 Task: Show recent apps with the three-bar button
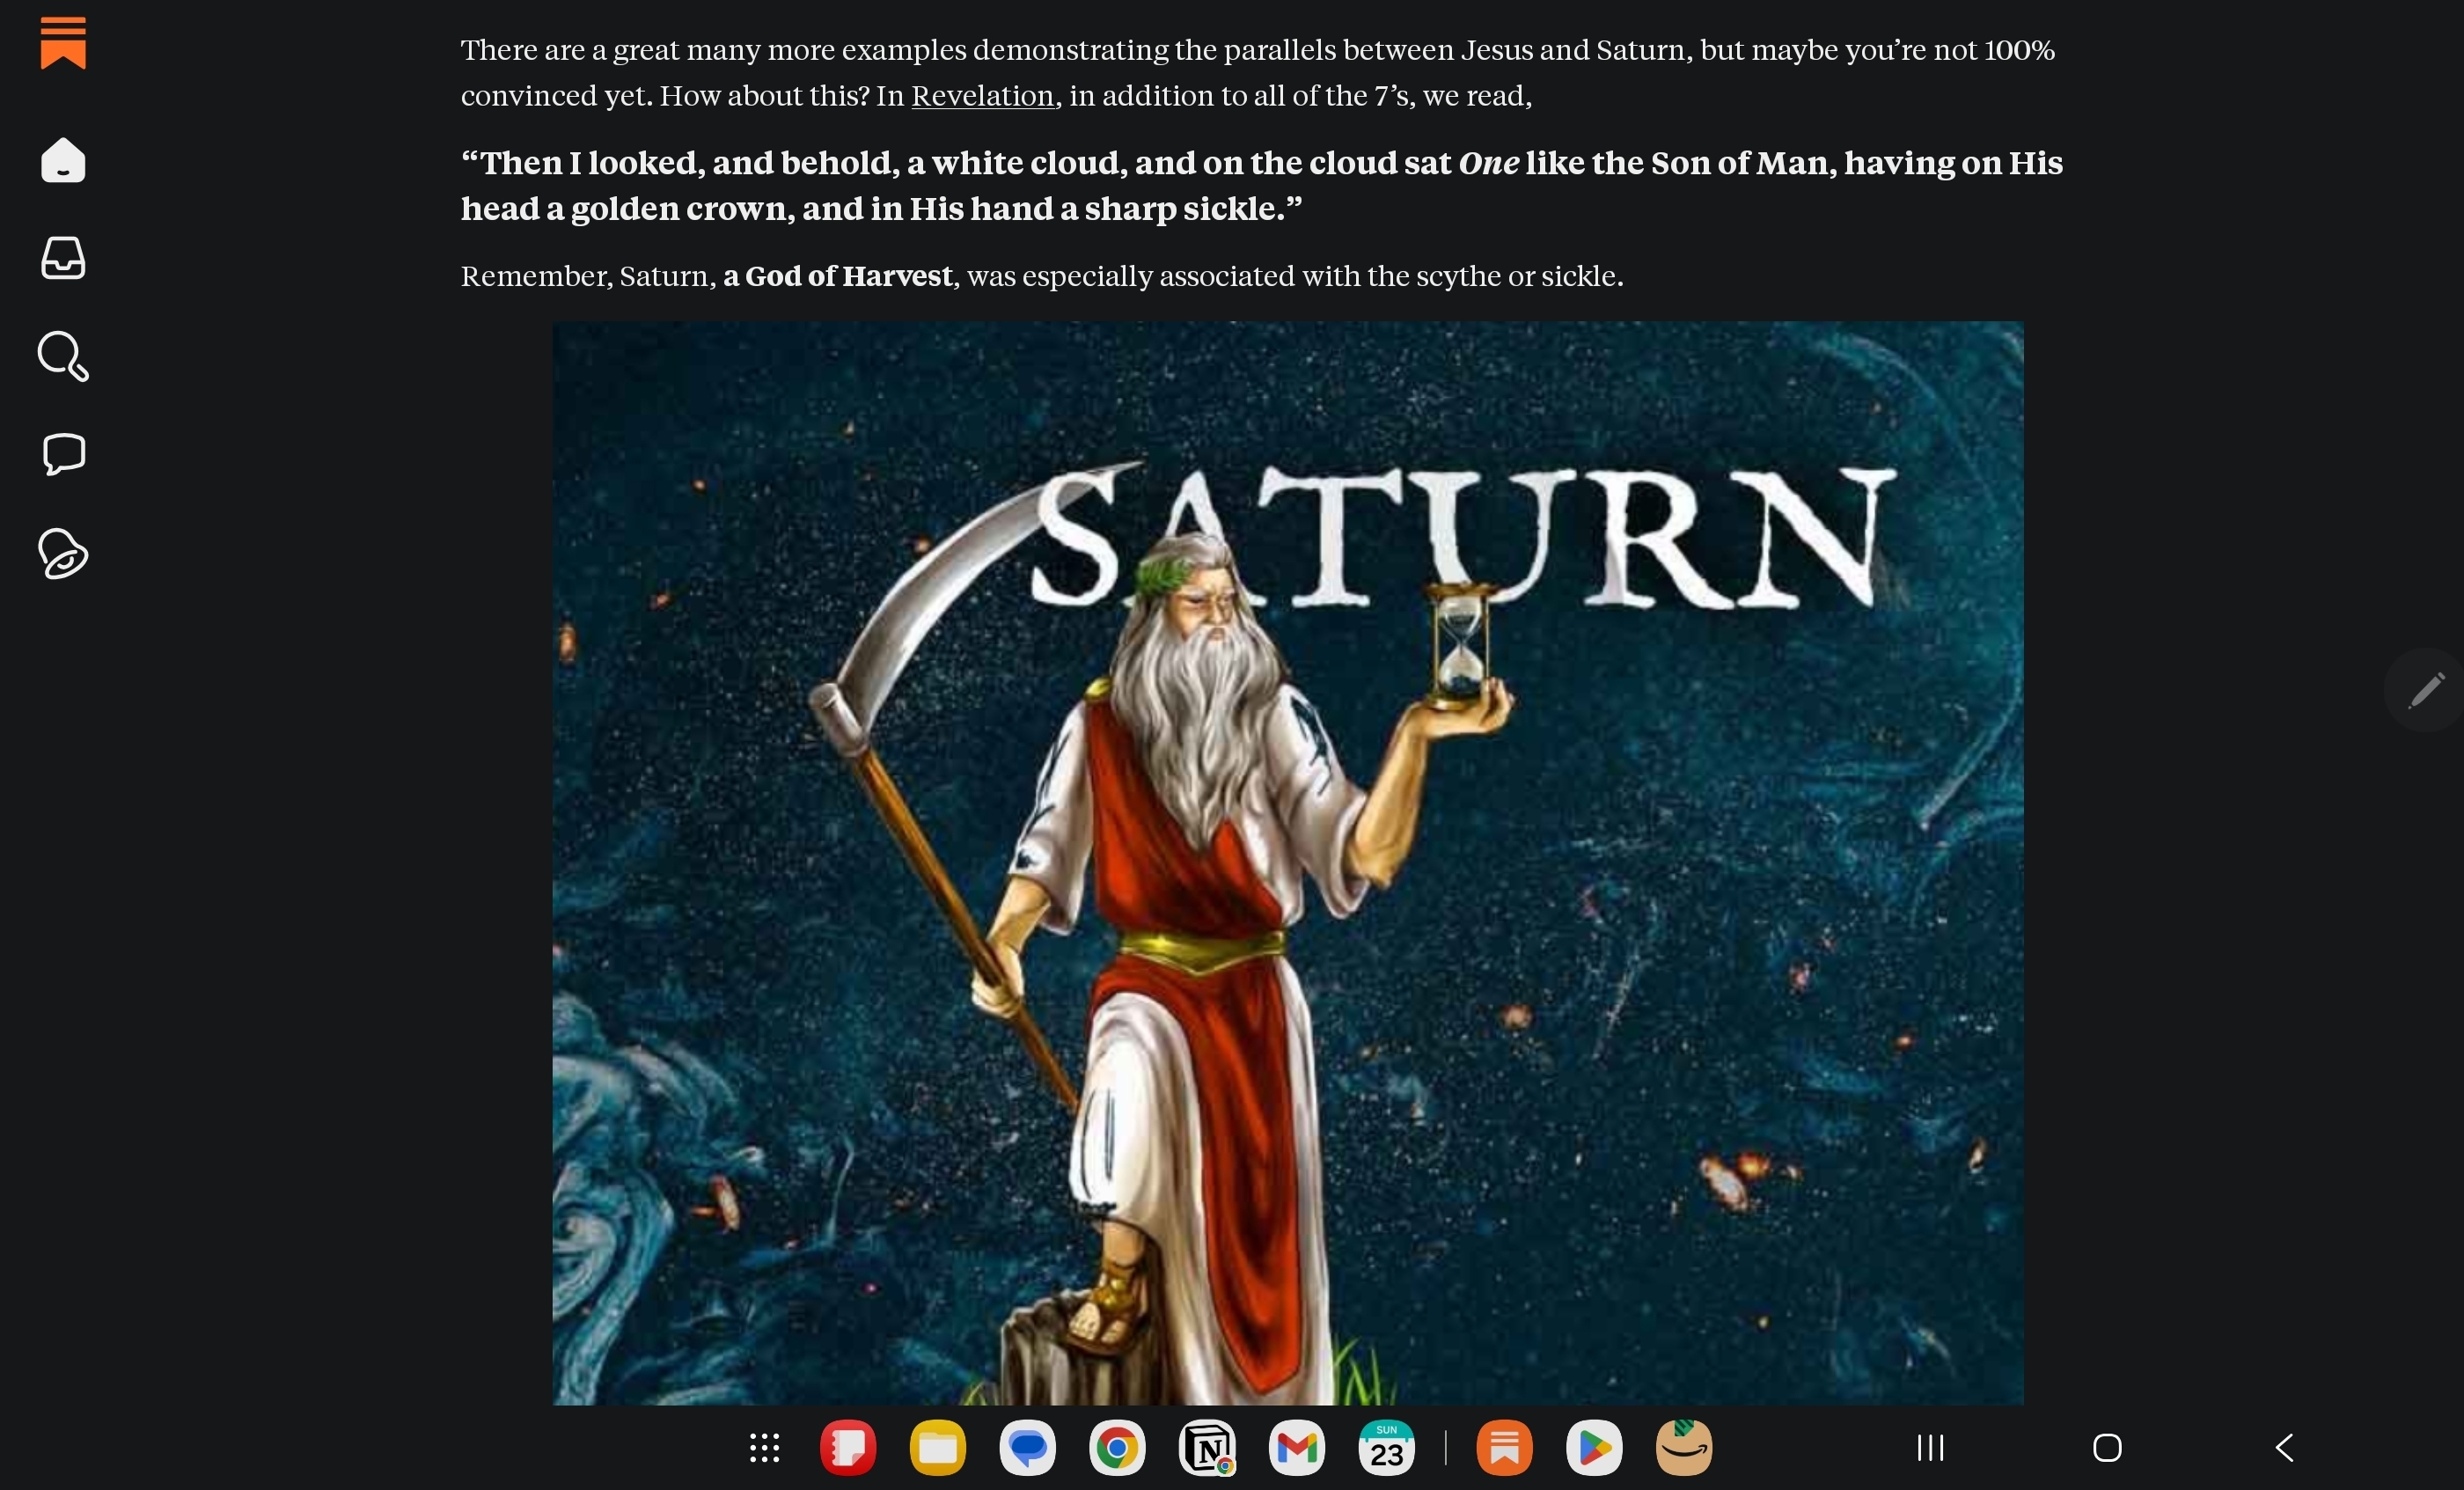[x=1930, y=1447]
